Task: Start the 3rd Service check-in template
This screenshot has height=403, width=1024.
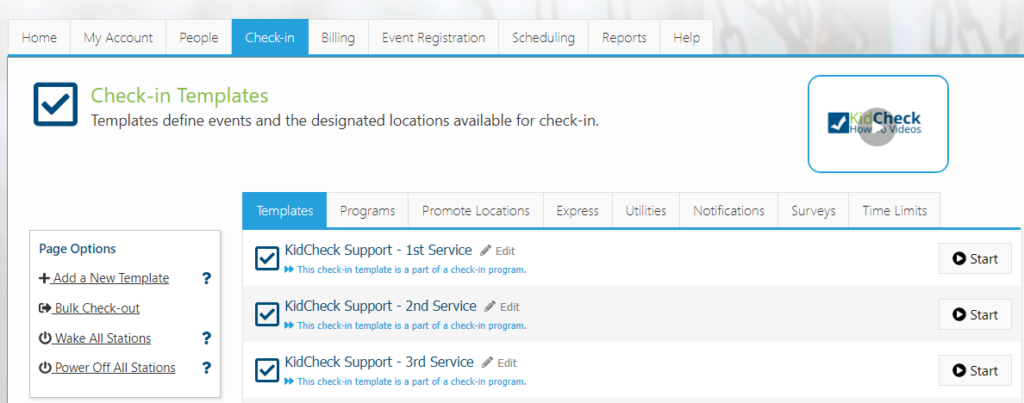Action: pos(975,371)
